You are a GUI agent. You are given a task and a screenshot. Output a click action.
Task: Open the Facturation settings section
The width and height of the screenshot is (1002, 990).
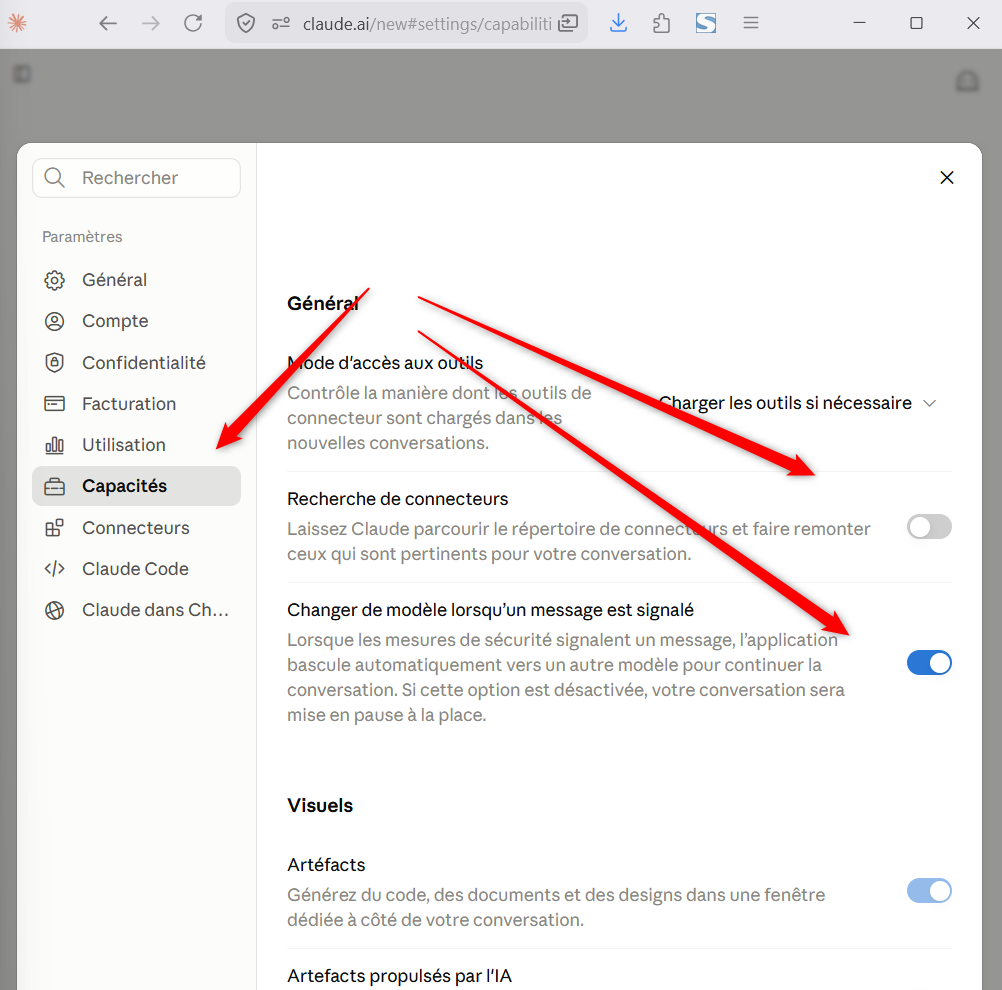(x=136, y=403)
